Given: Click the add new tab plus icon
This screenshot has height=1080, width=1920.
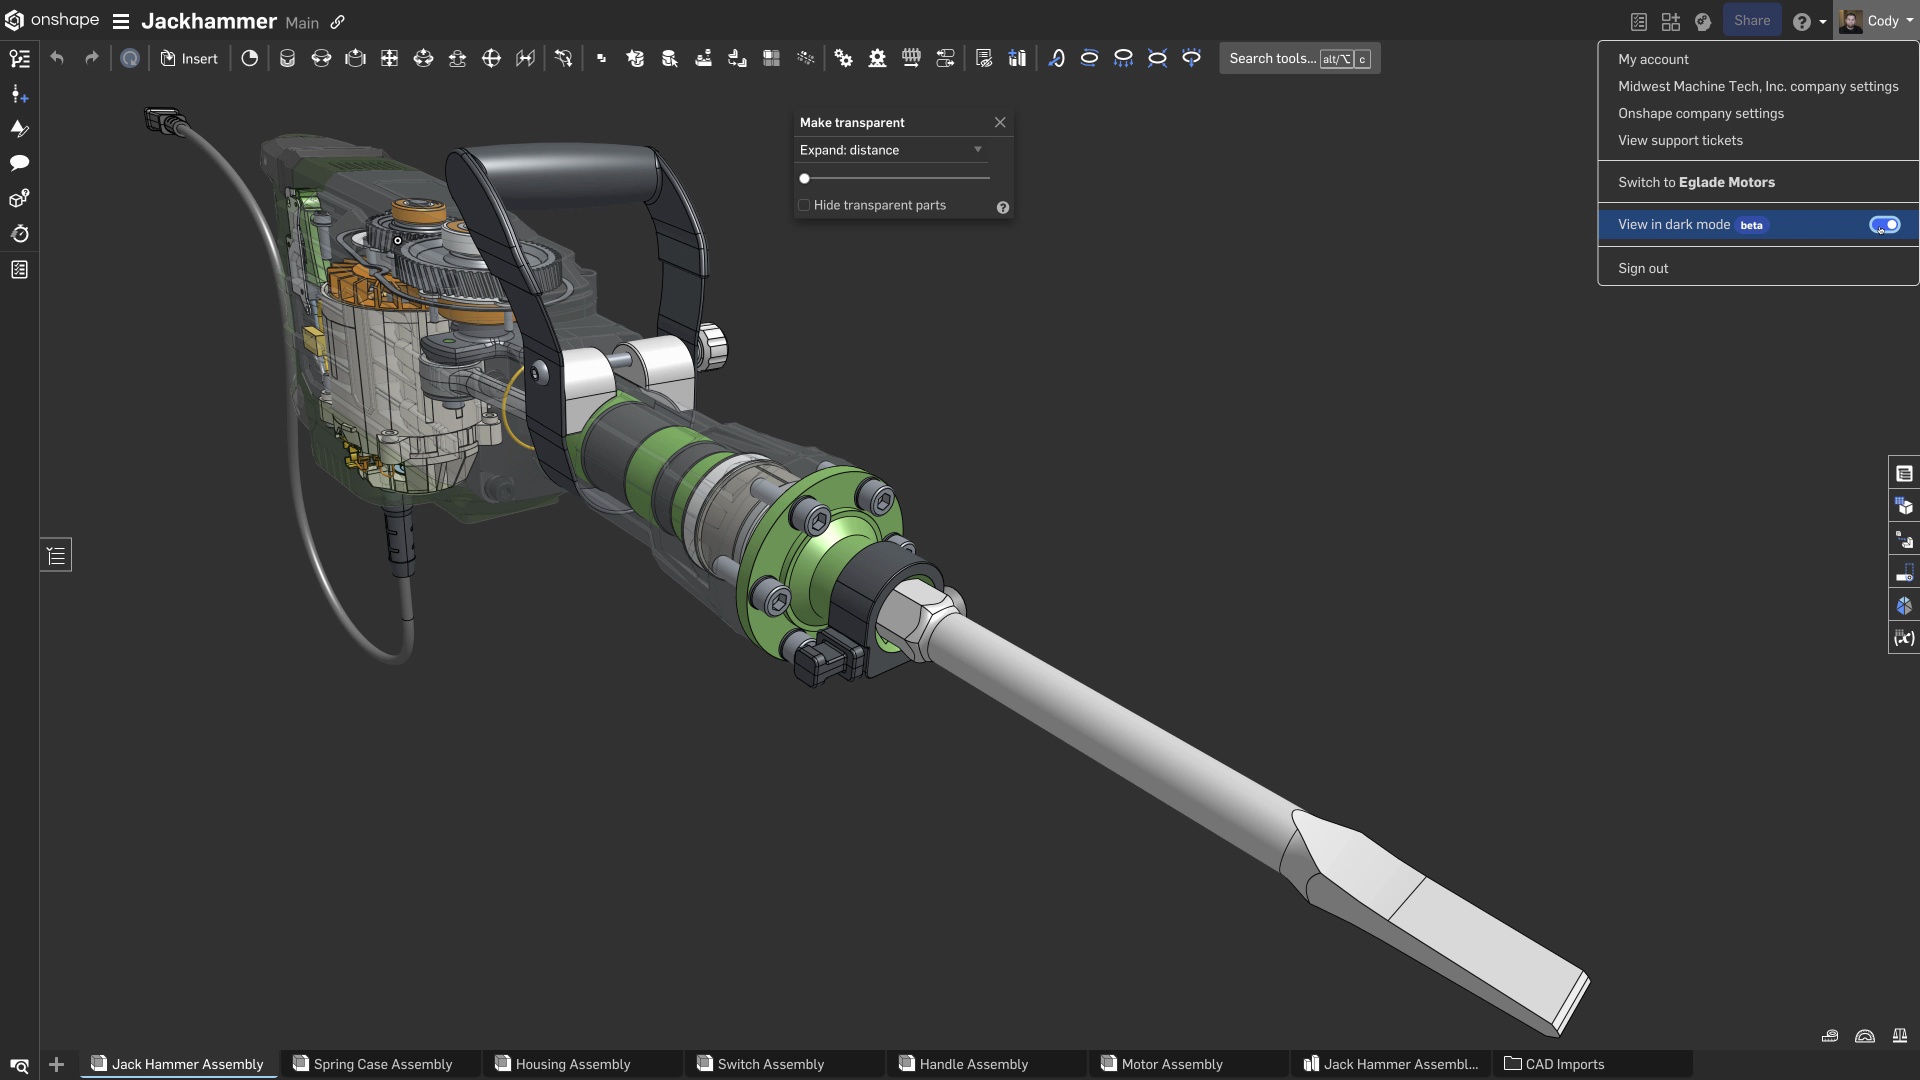Looking at the screenshot, I should (x=56, y=1064).
